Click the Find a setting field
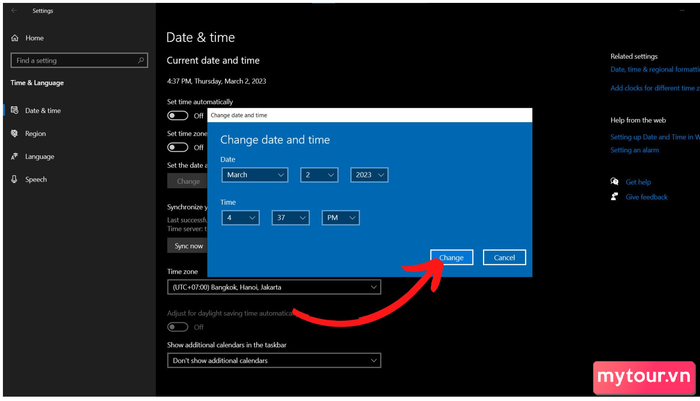Screen dimensions: 700x401 pyautogui.click(x=79, y=60)
